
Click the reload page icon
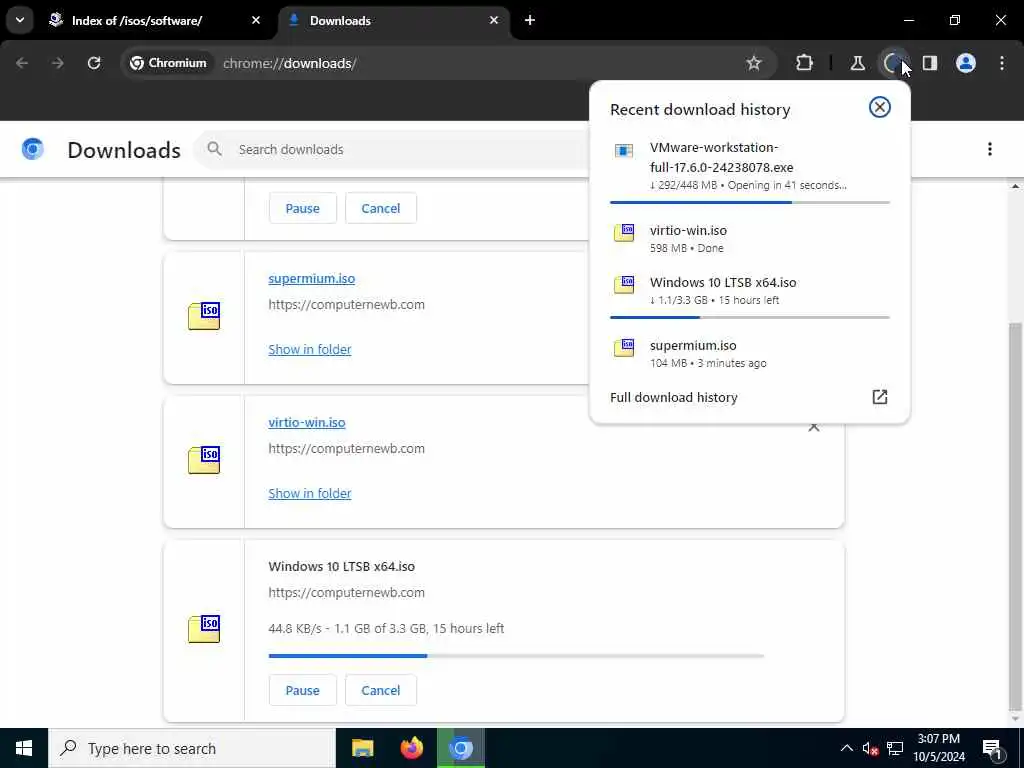click(94, 63)
